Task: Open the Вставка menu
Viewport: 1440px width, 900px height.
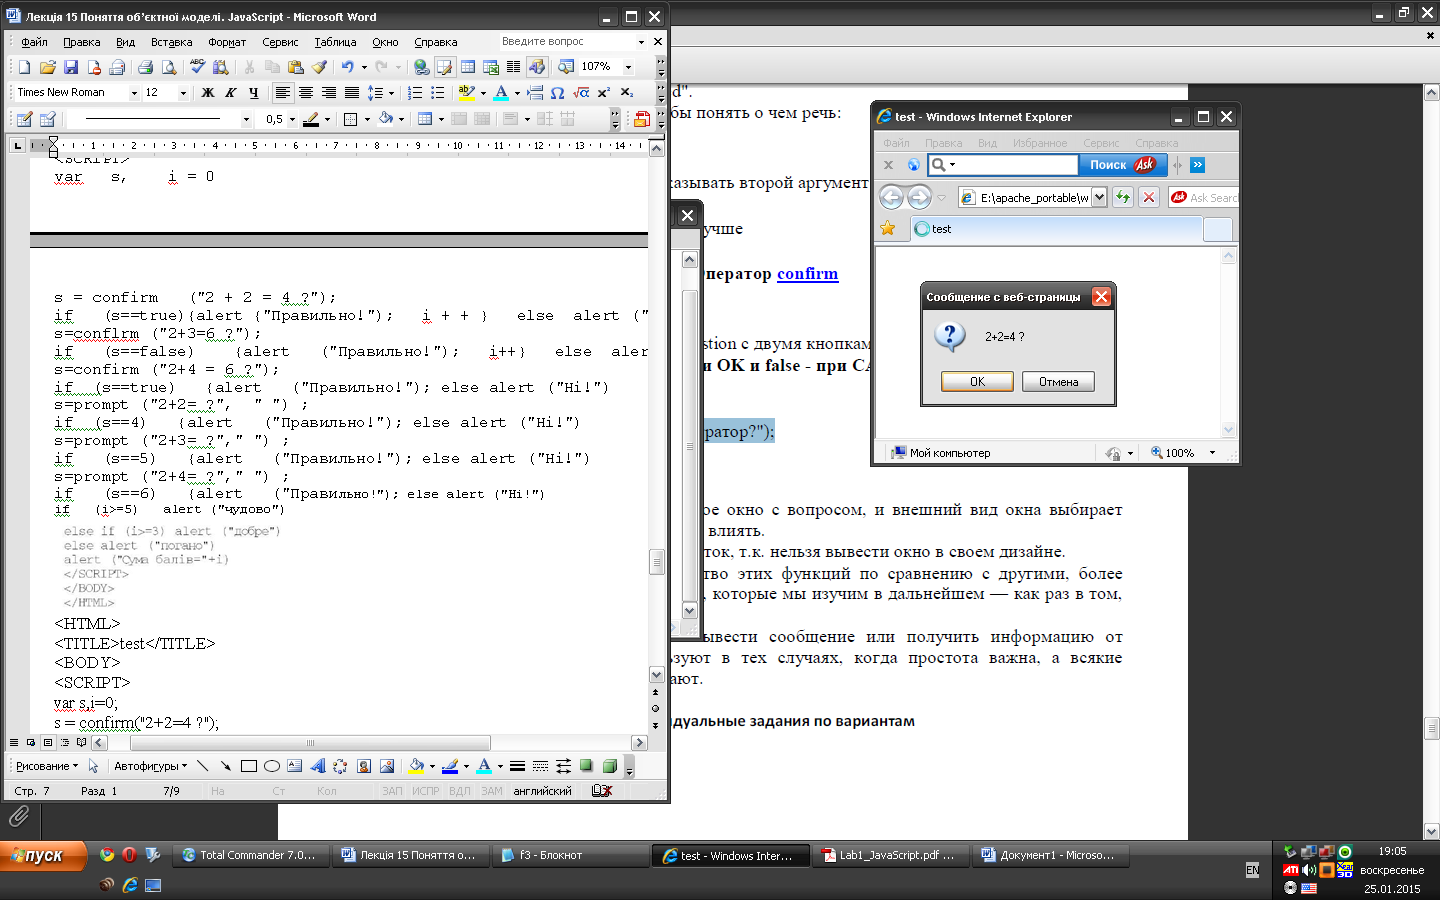Action: pos(171,42)
